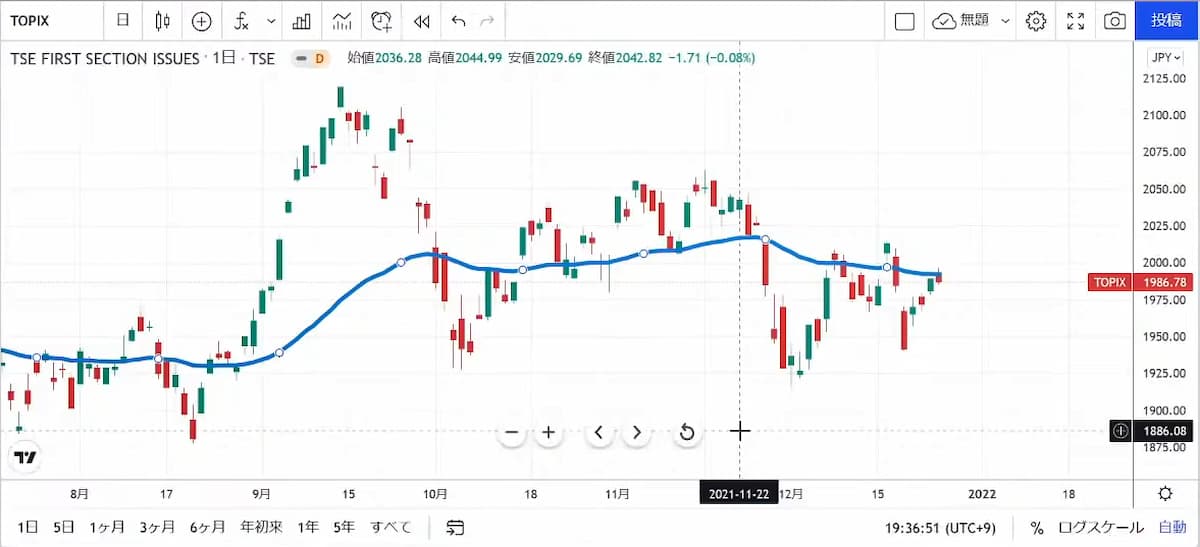Expand the indicator favorites chevron beside fx
The height and width of the screenshot is (547, 1200).
272,20
